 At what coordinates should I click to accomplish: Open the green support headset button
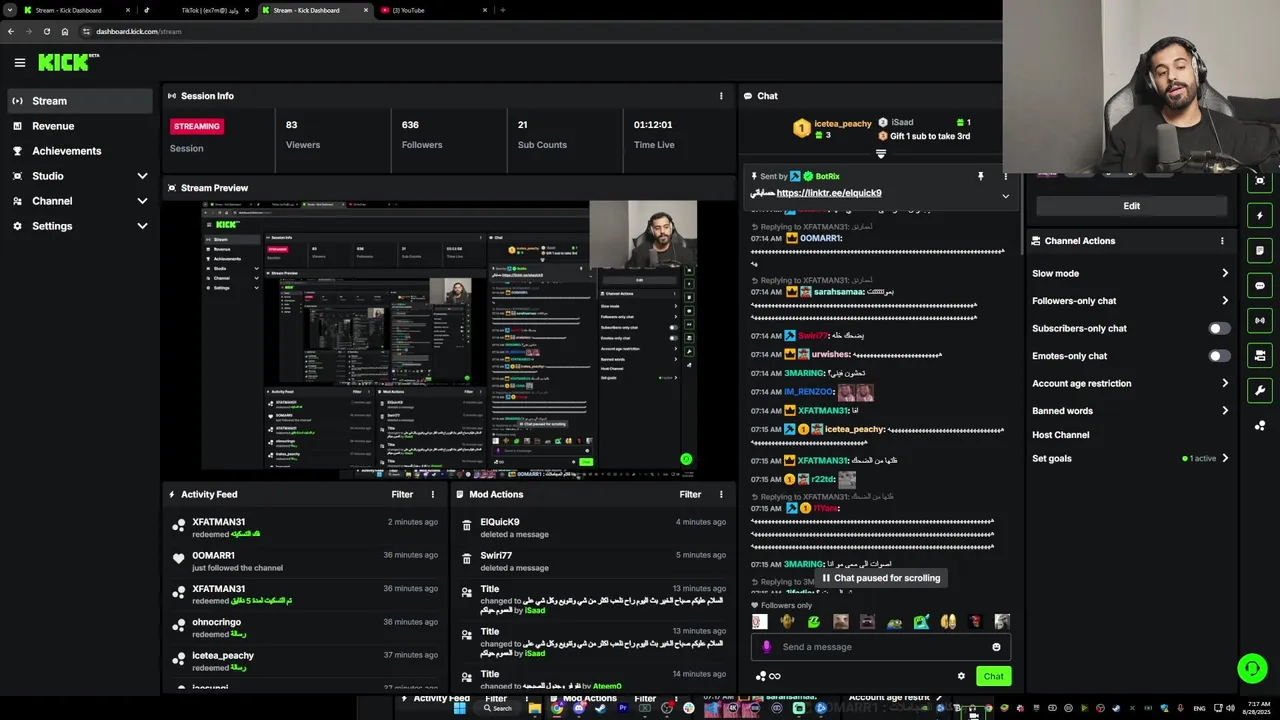[x=1252, y=668]
